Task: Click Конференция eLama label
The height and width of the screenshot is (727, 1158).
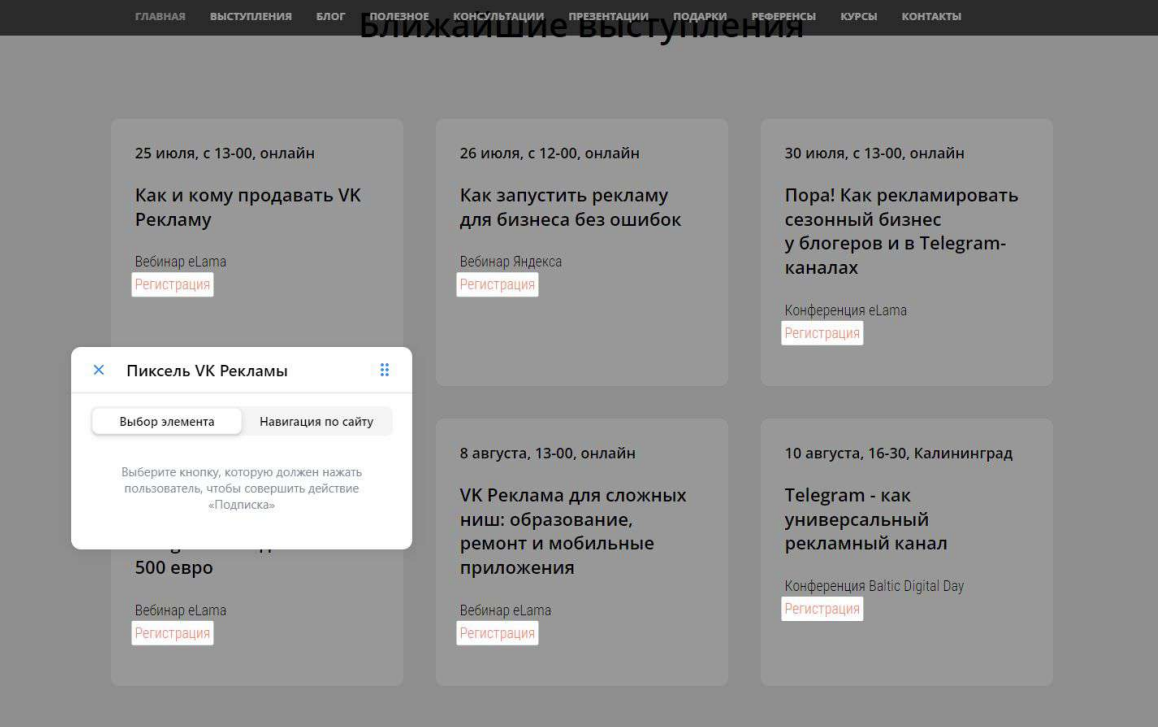Action: click(846, 310)
